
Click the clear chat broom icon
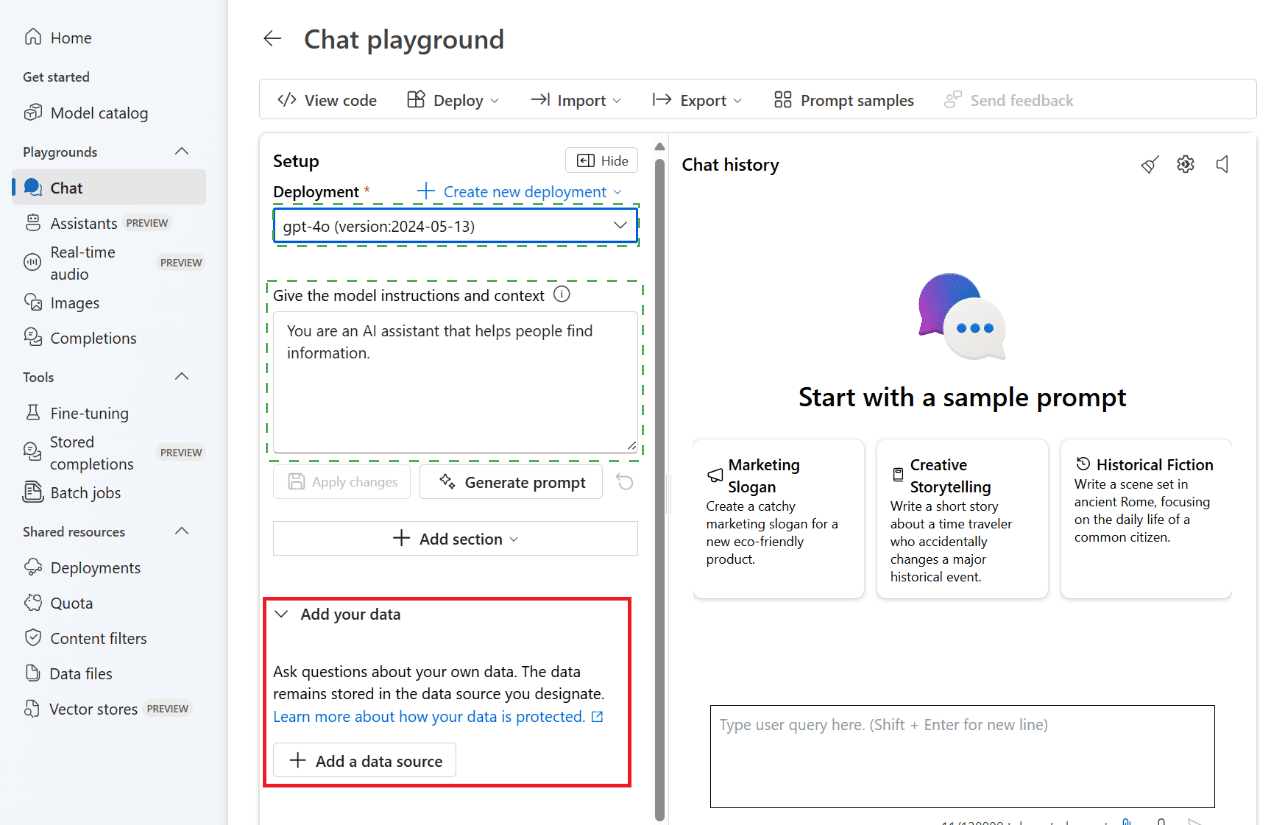click(1150, 165)
